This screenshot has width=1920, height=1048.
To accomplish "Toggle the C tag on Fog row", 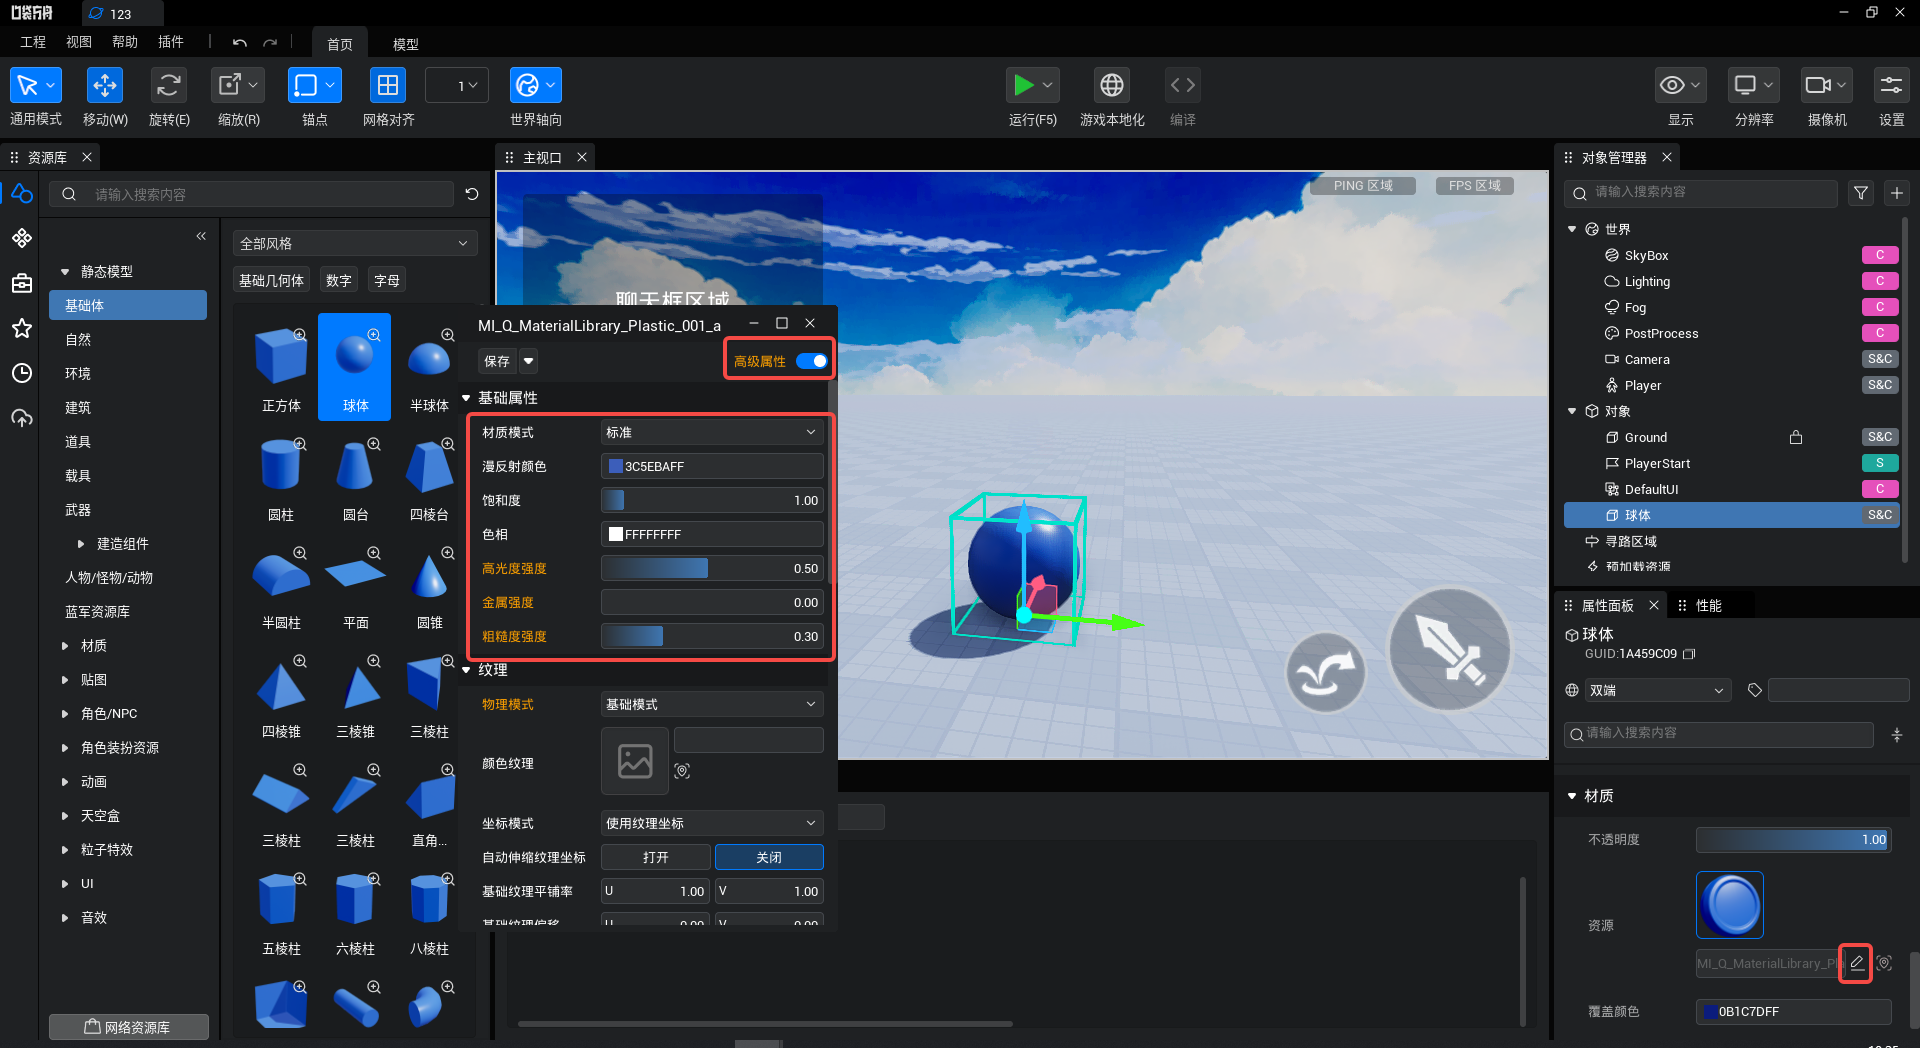I will (x=1880, y=307).
